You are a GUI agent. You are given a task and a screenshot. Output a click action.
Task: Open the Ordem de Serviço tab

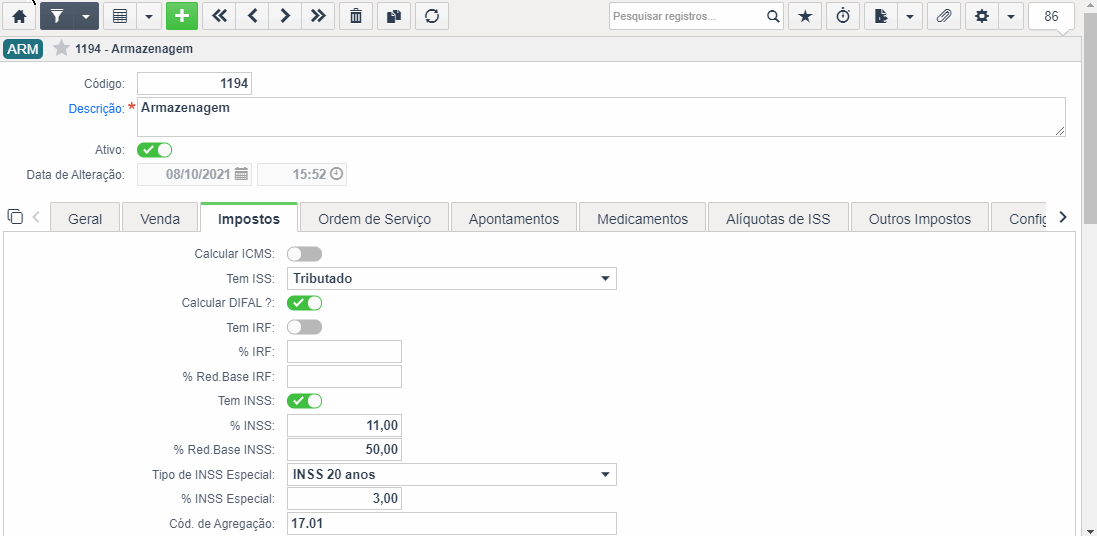coord(374,218)
